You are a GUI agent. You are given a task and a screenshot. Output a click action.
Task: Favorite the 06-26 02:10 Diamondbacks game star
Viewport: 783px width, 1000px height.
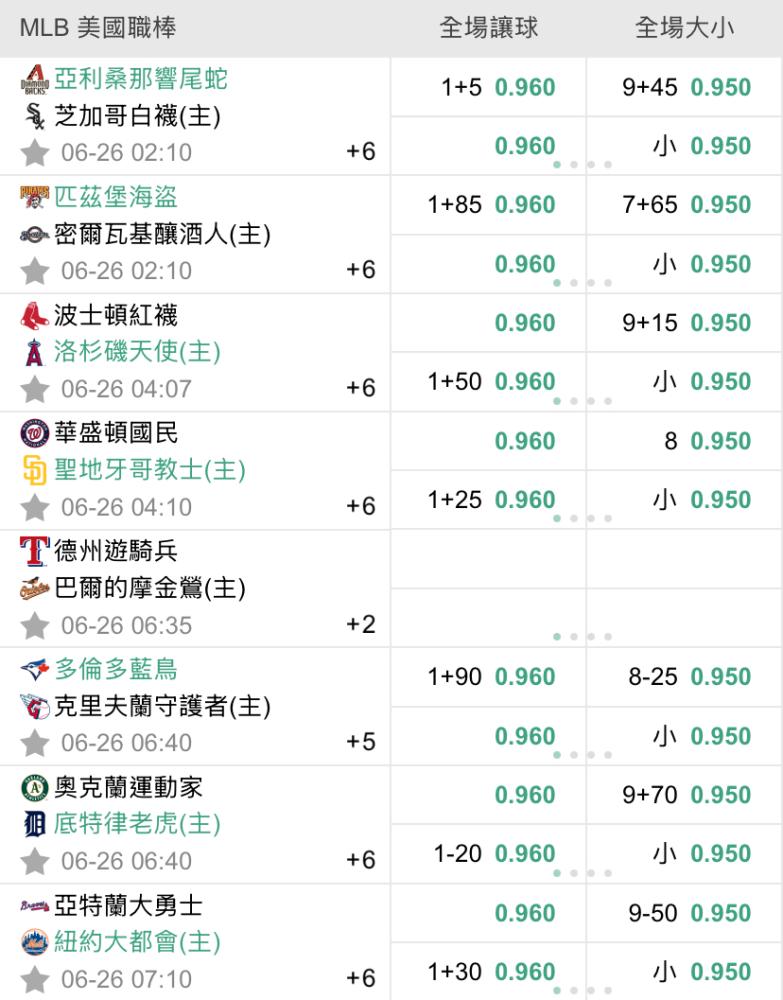pos(34,153)
